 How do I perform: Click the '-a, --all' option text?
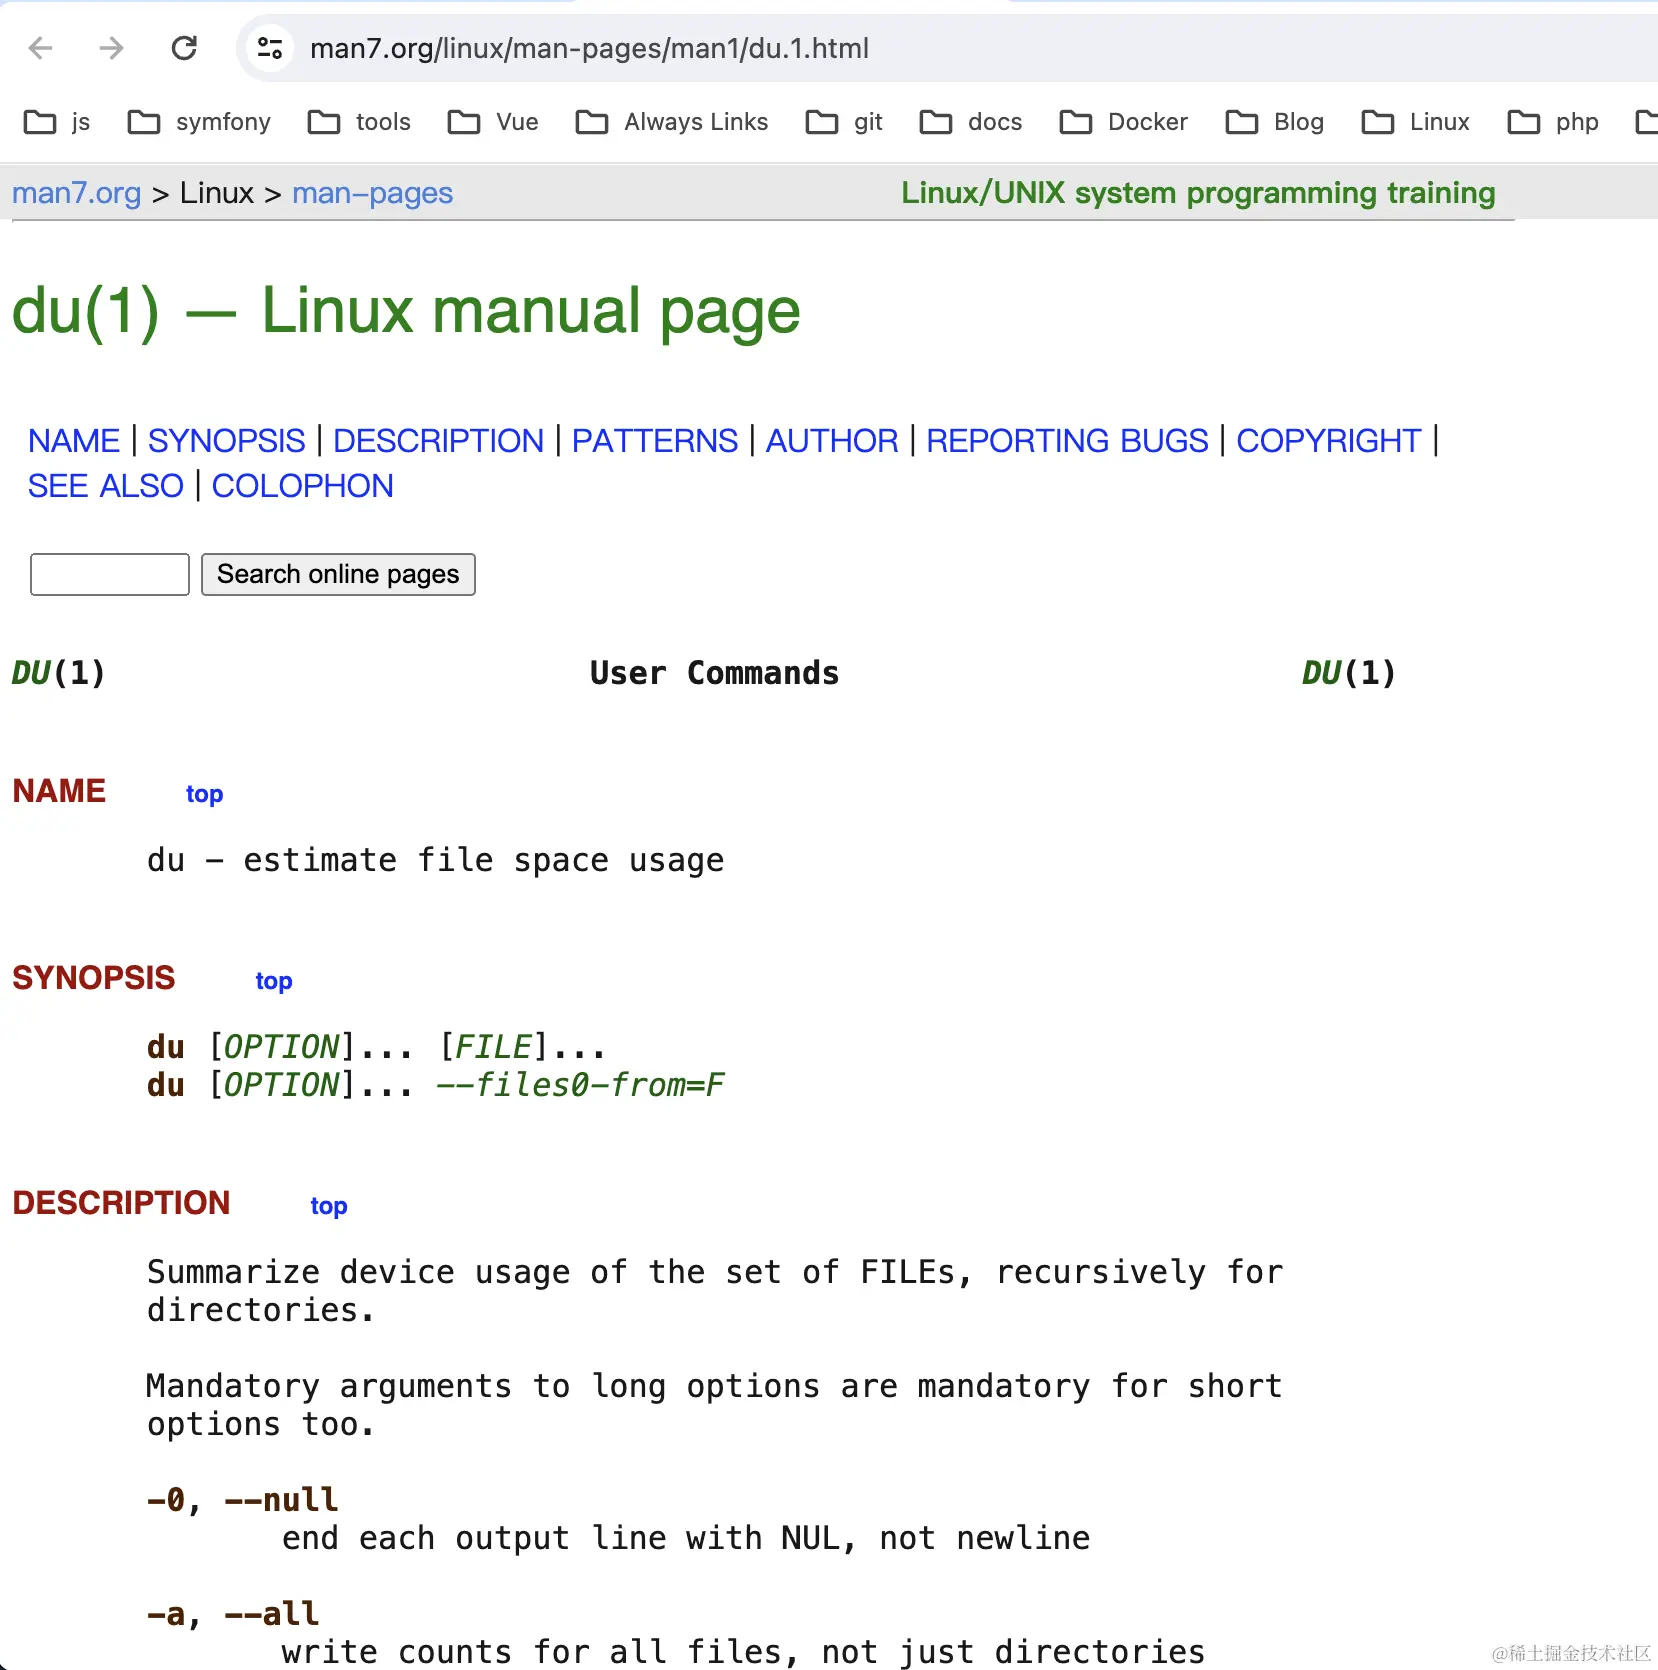tap(233, 1614)
